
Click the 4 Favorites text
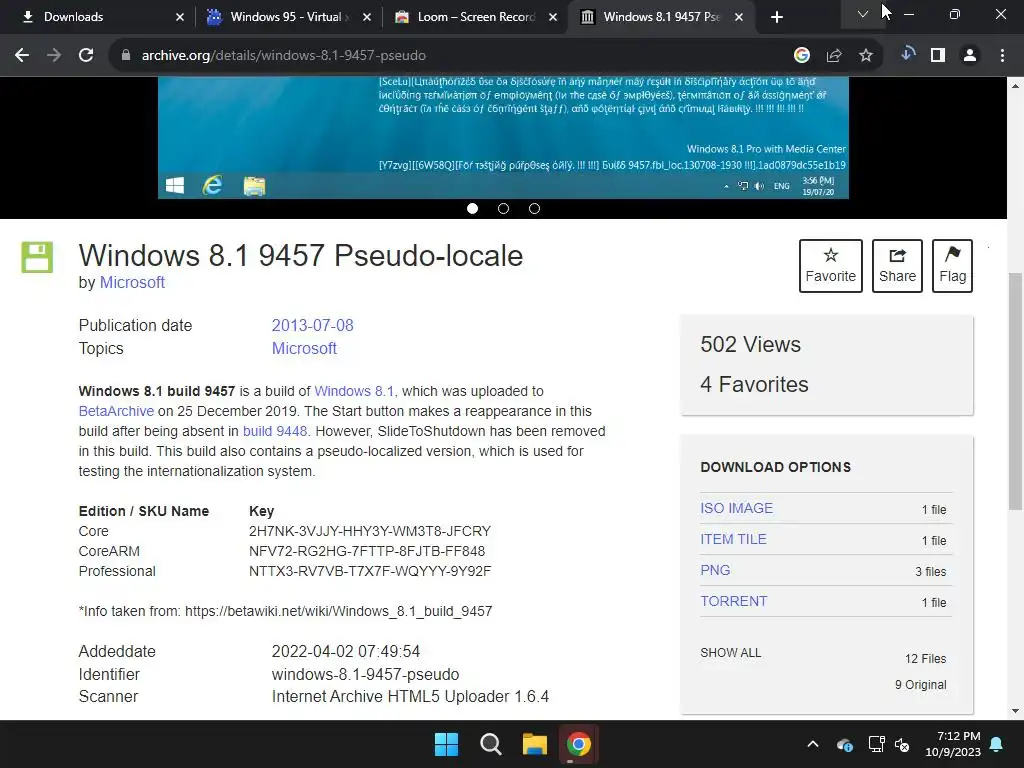click(x=754, y=384)
